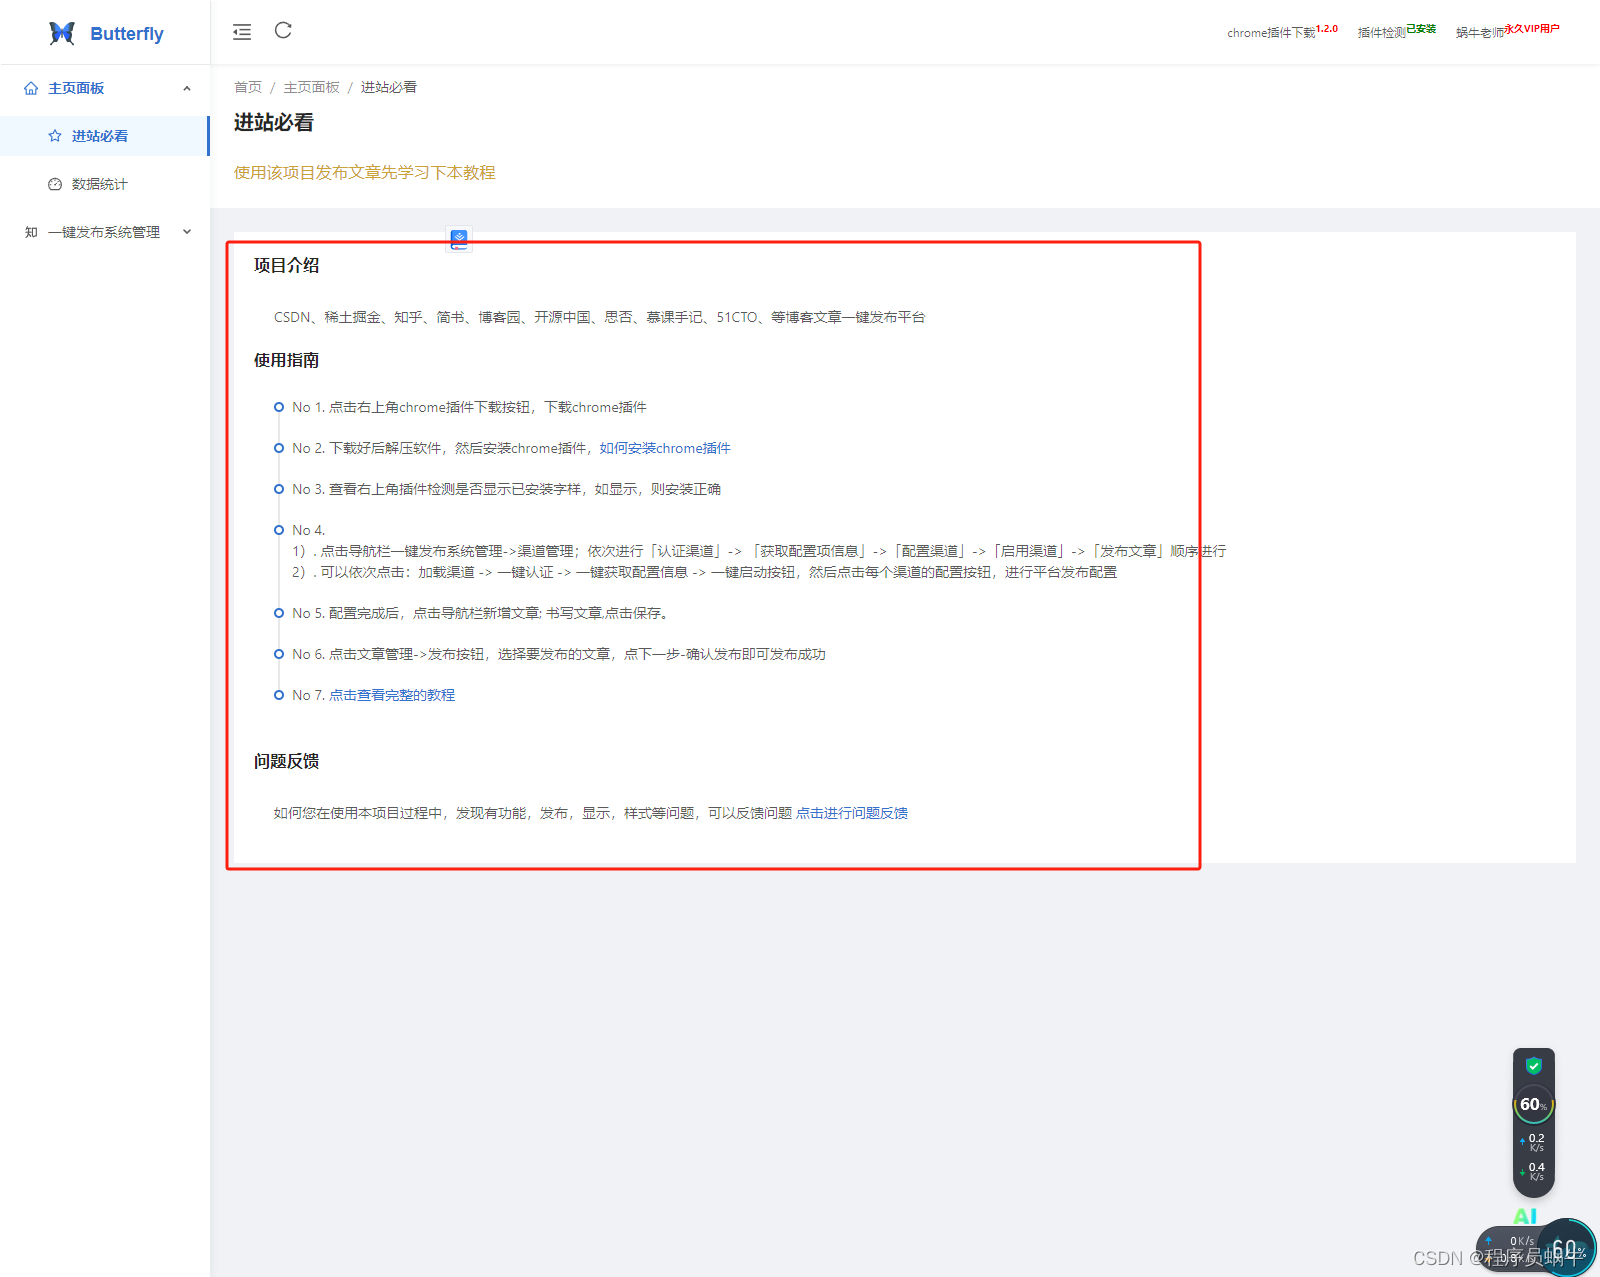This screenshot has width=1600, height=1277.
Task: Click the 首页 breadcrumb
Action: click(x=248, y=88)
